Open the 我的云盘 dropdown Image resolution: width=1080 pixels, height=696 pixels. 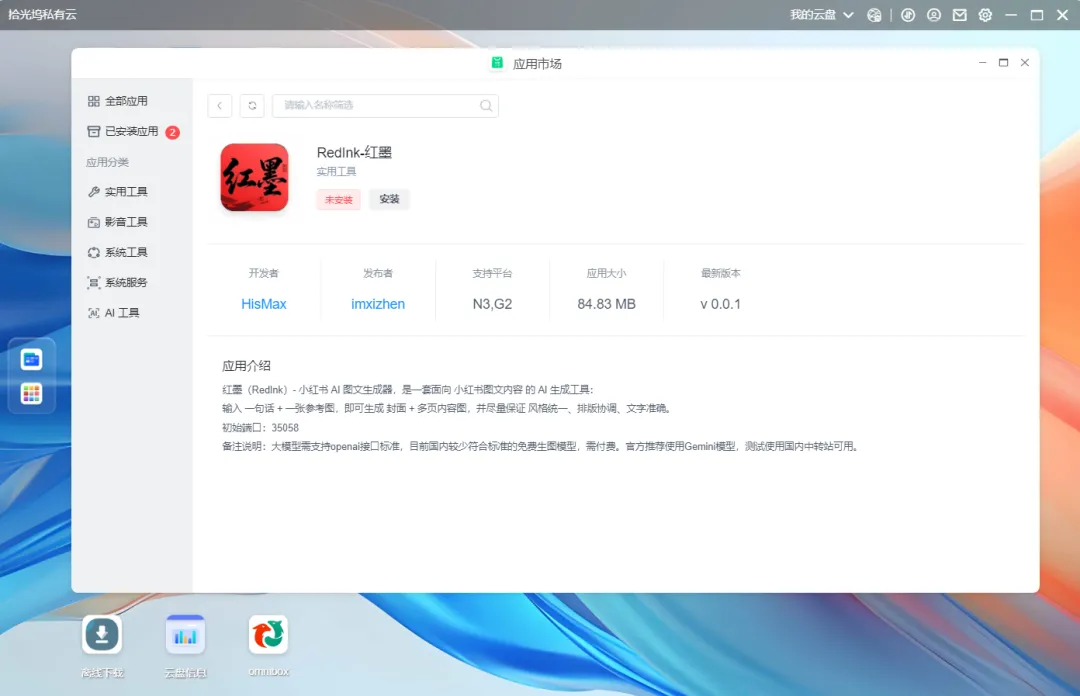[x=822, y=15]
